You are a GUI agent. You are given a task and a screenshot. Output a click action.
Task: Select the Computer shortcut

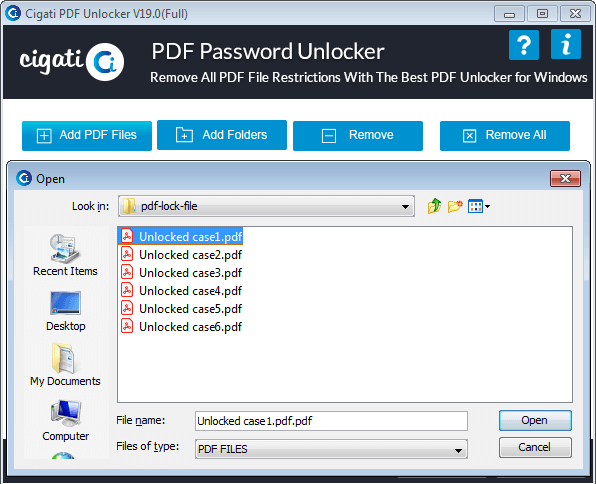click(65, 420)
